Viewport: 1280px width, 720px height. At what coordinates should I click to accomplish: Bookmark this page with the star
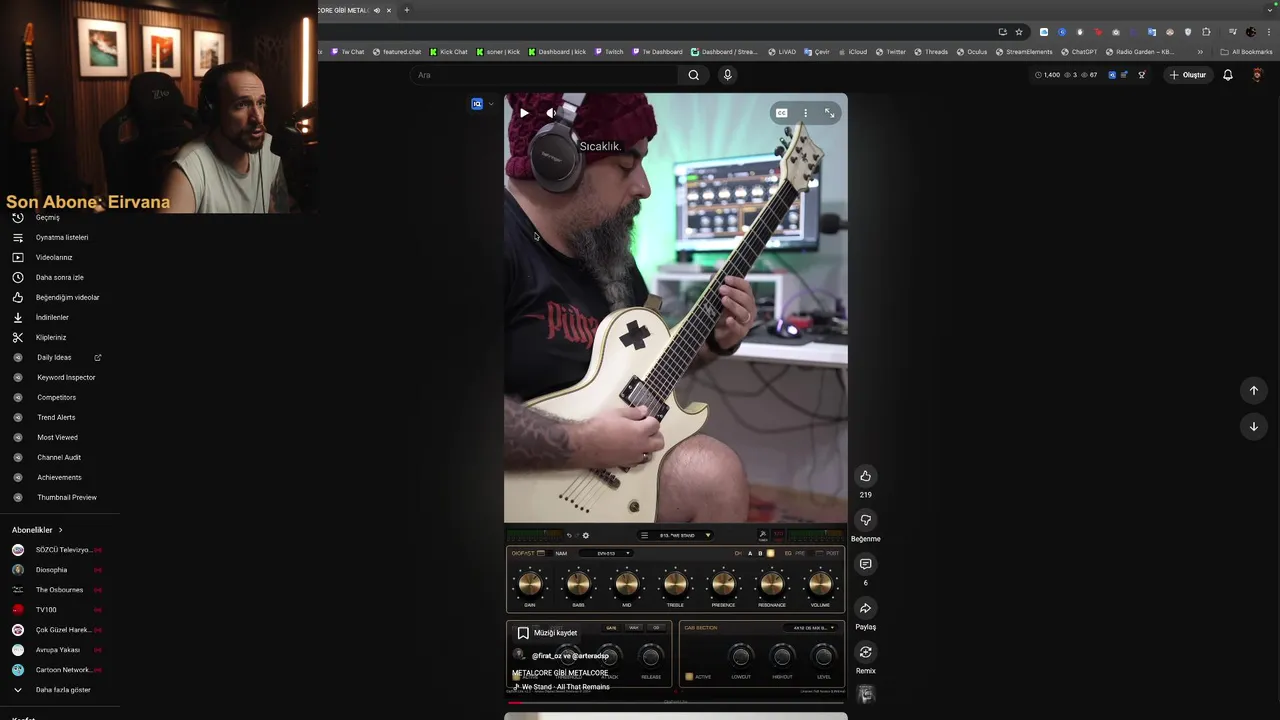tap(1019, 32)
